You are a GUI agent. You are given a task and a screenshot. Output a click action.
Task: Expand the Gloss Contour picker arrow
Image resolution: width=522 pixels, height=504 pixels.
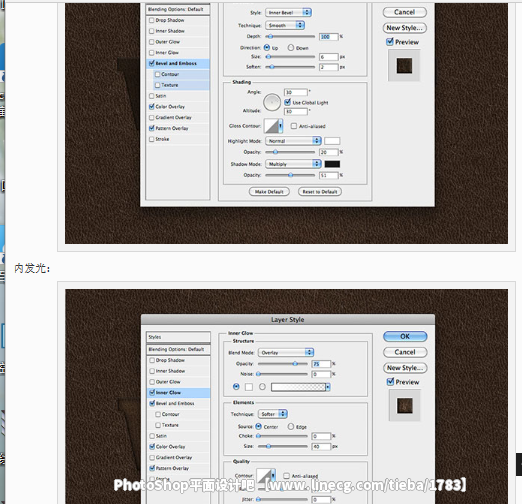[x=281, y=126]
